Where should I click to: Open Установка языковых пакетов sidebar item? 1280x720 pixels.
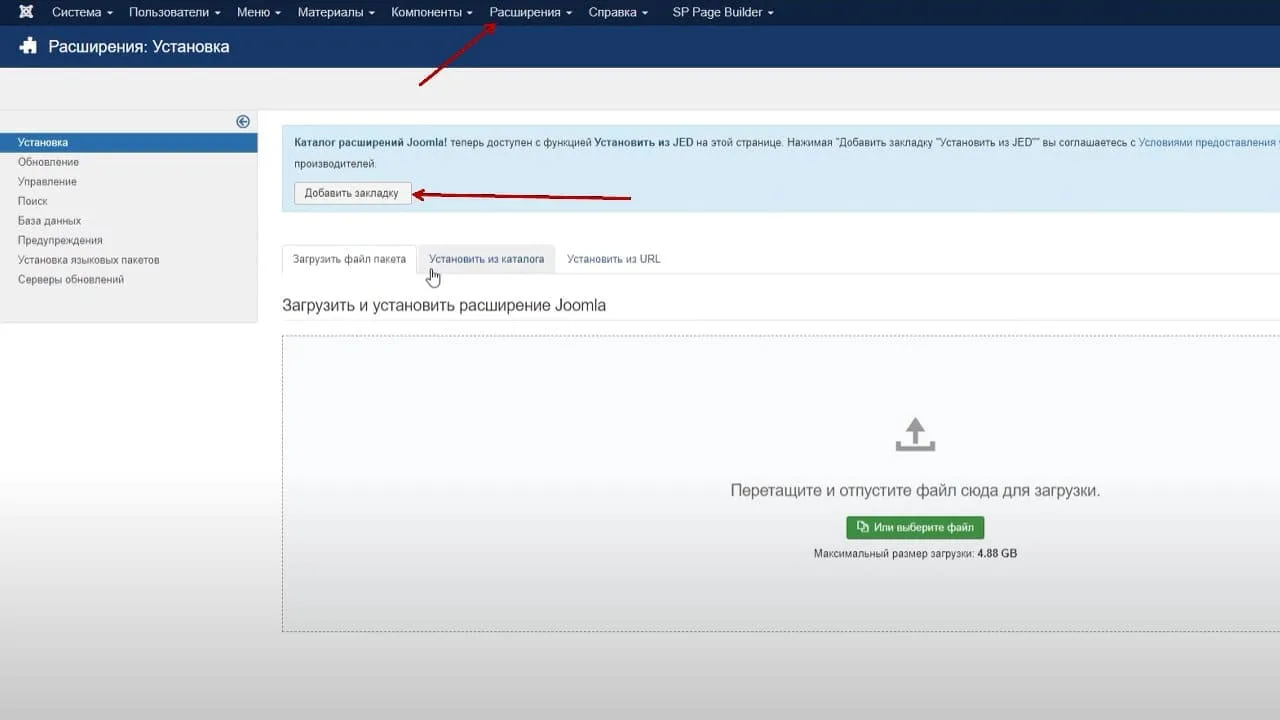[89, 260]
